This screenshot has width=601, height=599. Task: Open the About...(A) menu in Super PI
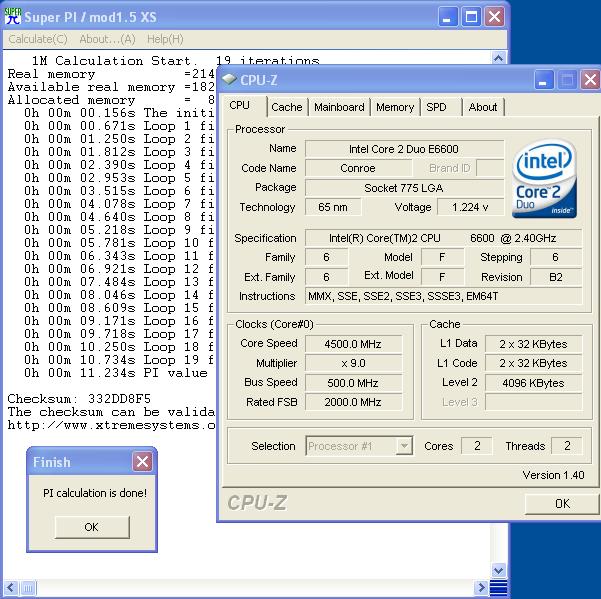(107, 39)
